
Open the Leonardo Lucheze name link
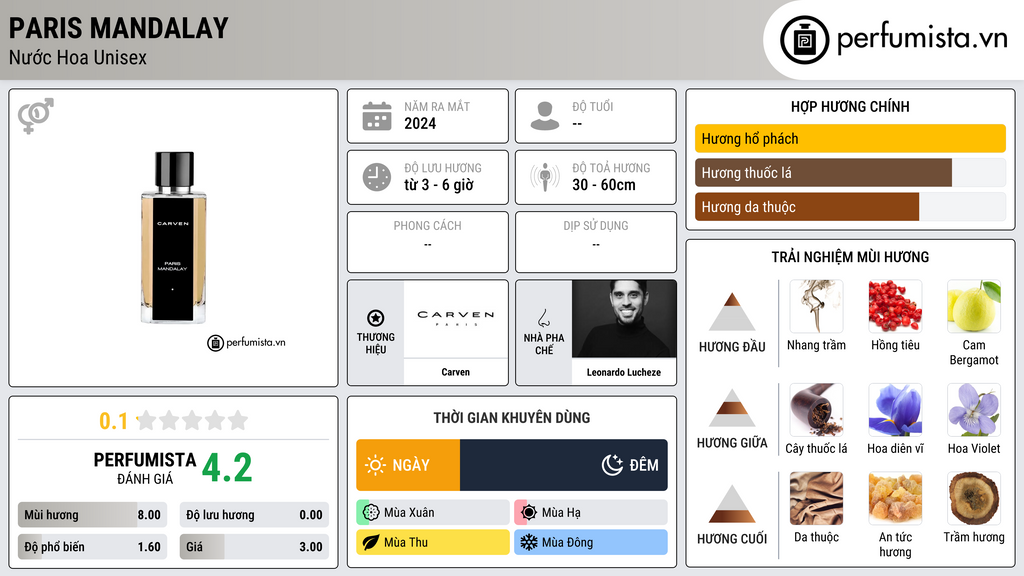pos(624,372)
